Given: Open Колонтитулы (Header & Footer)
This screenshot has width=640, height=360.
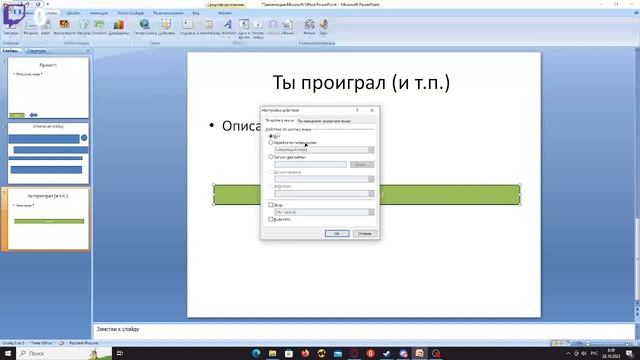Looking at the screenshot, I should click(x=209, y=27).
